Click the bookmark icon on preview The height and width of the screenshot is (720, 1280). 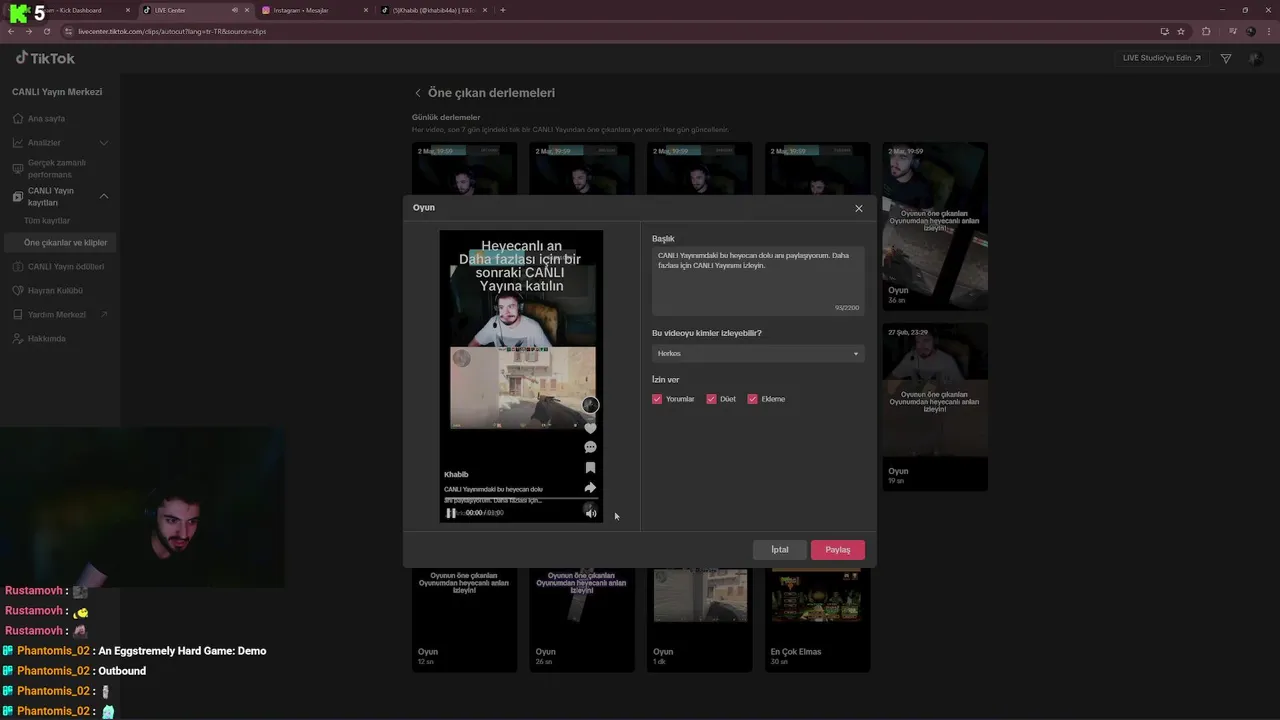[x=590, y=467]
